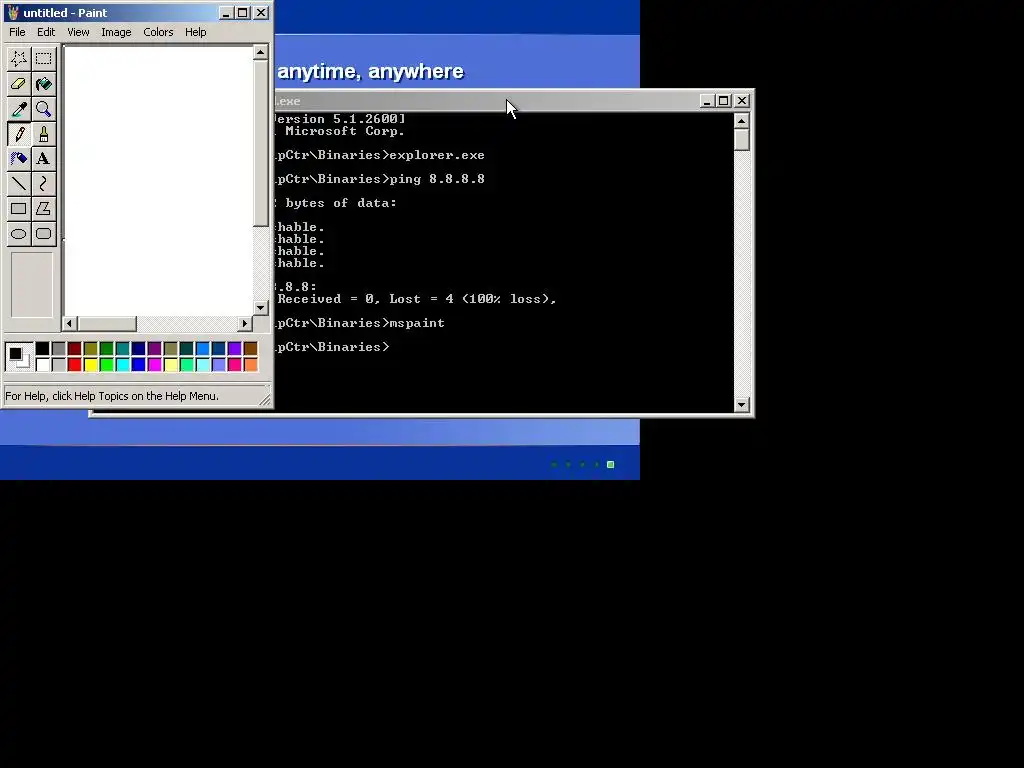Open the Help menu in Paint
1024x768 pixels.
coord(195,32)
